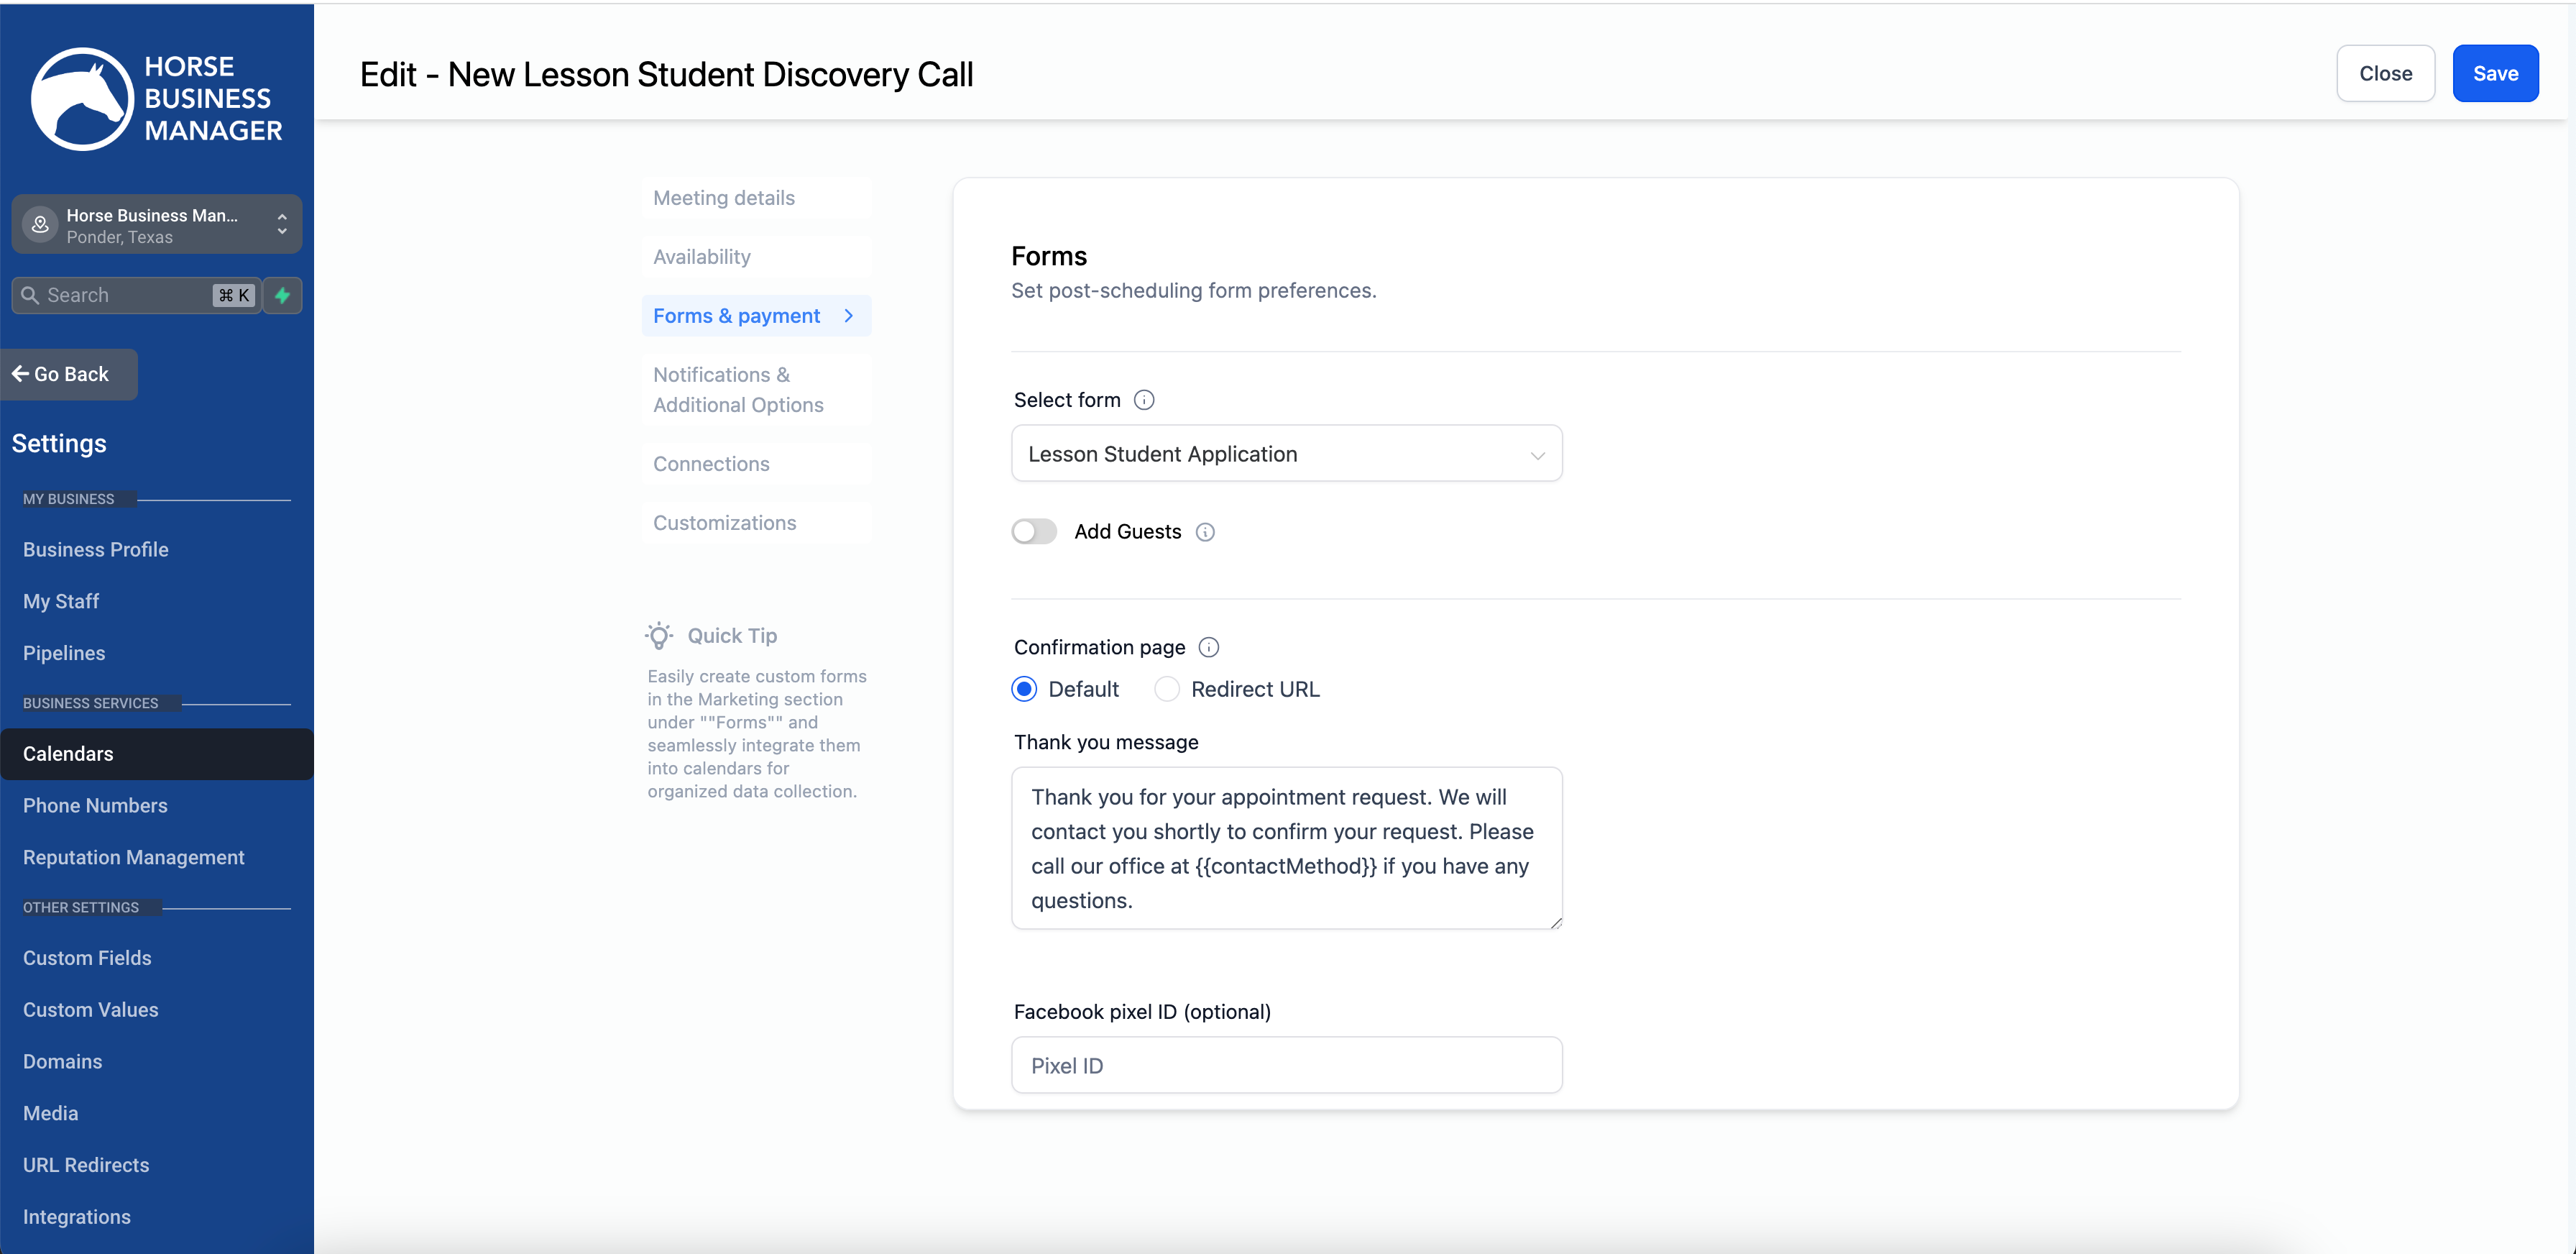
Task: Expand the Horse Business Manager account switcher
Action: [157, 225]
